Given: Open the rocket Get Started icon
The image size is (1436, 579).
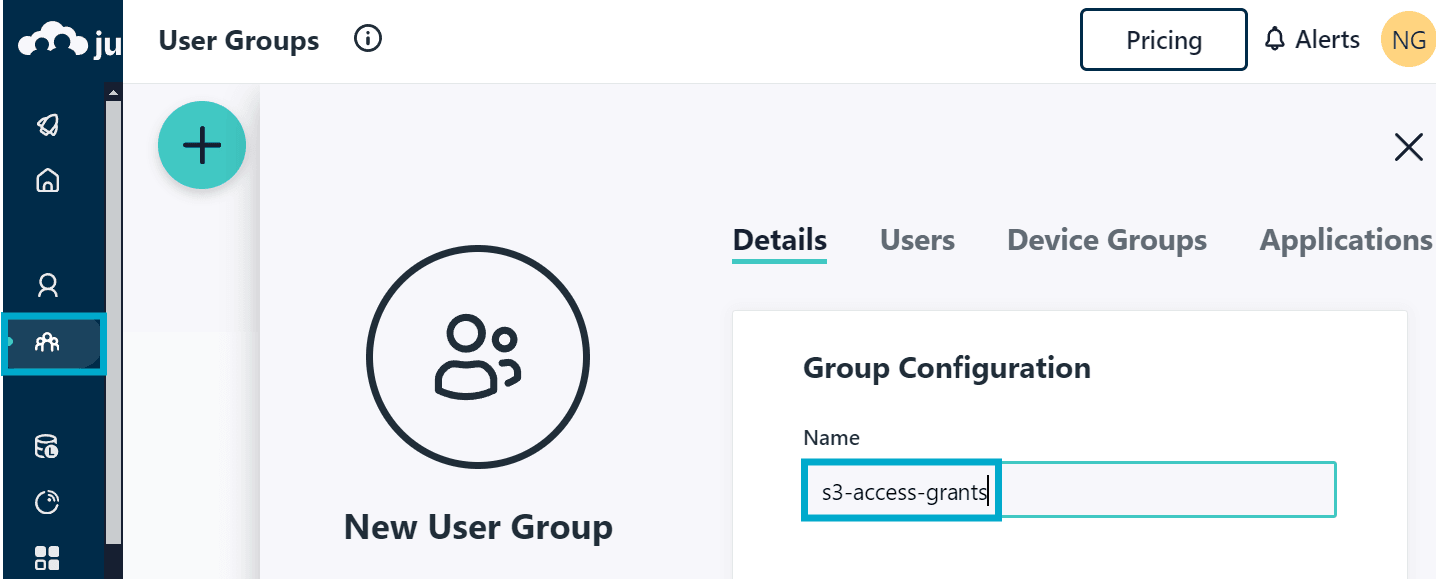Looking at the screenshot, I should pos(47,125).
